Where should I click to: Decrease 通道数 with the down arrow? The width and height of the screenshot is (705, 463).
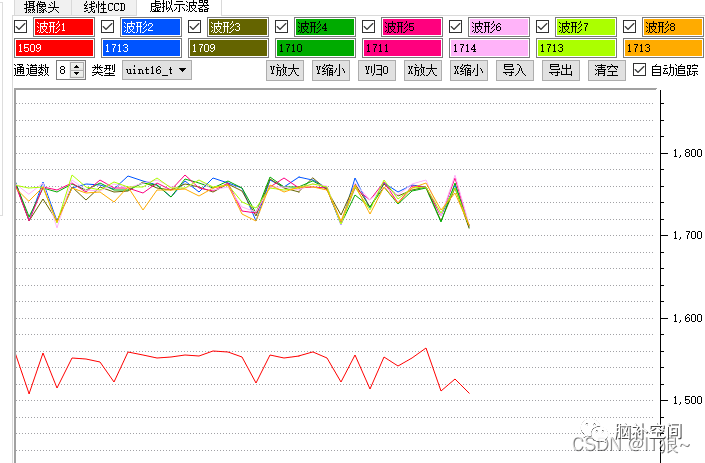pyautogui.click(x=77, y=74)
